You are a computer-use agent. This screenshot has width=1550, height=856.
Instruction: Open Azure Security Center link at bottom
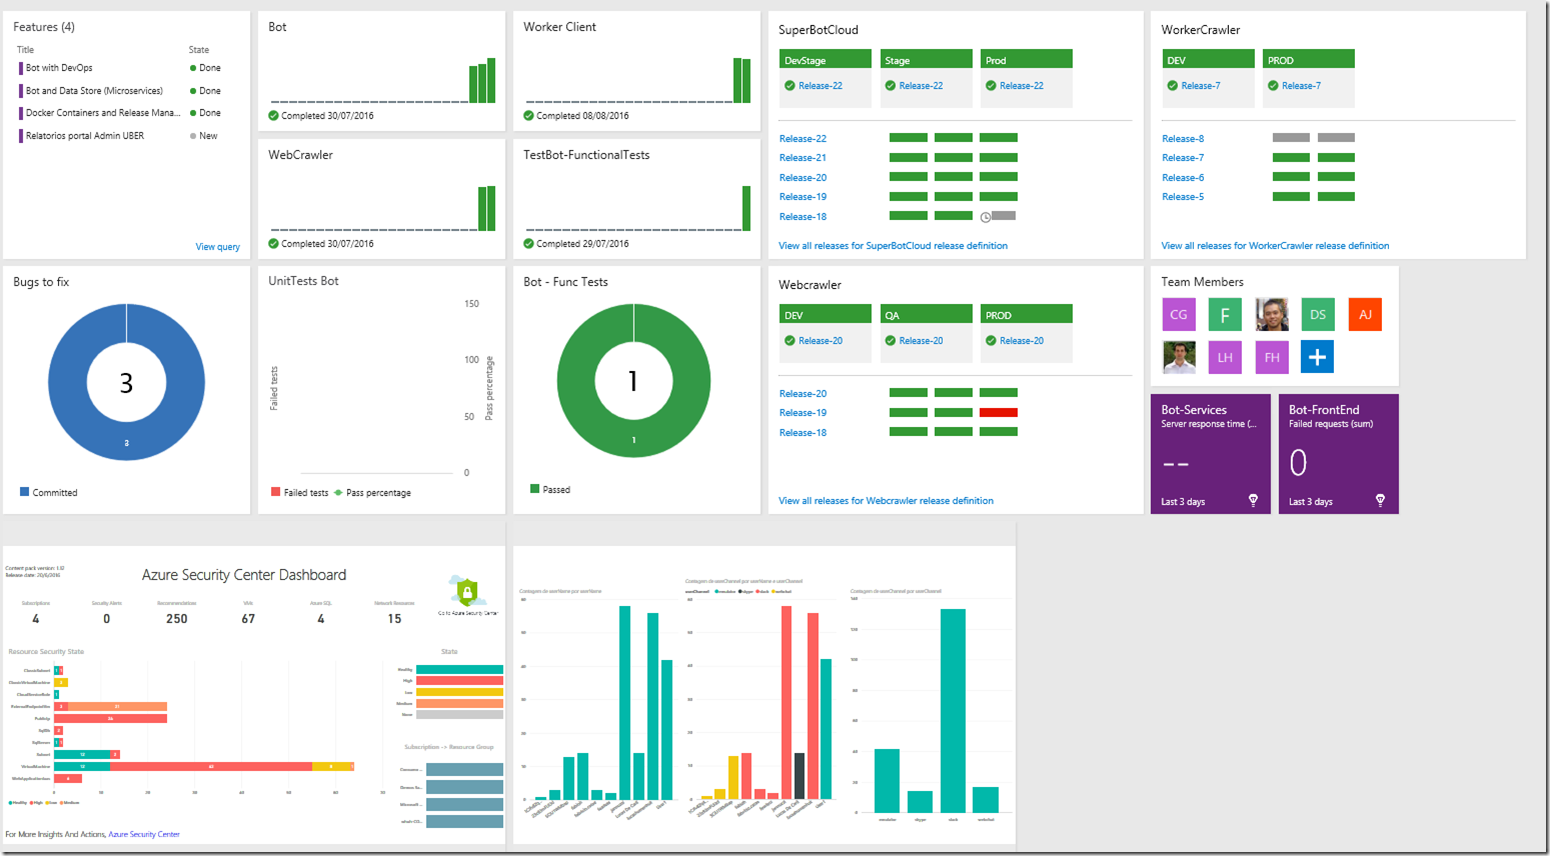click(144, 834)
